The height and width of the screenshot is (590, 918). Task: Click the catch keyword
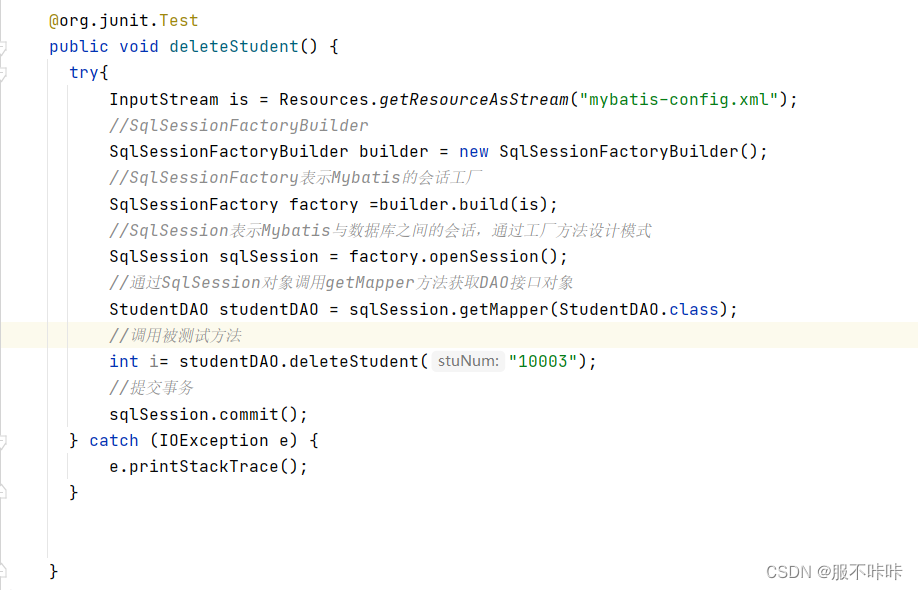[x=114, y=440]
